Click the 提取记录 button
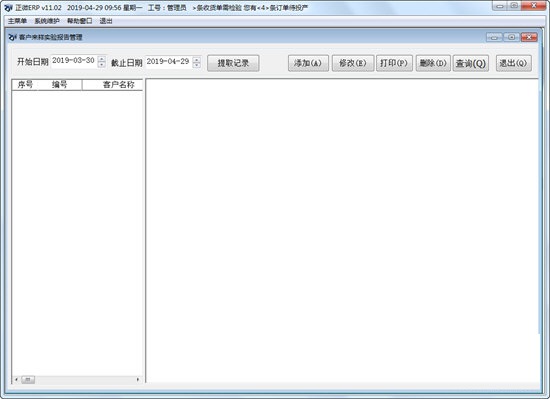 (x=233, y=63)
